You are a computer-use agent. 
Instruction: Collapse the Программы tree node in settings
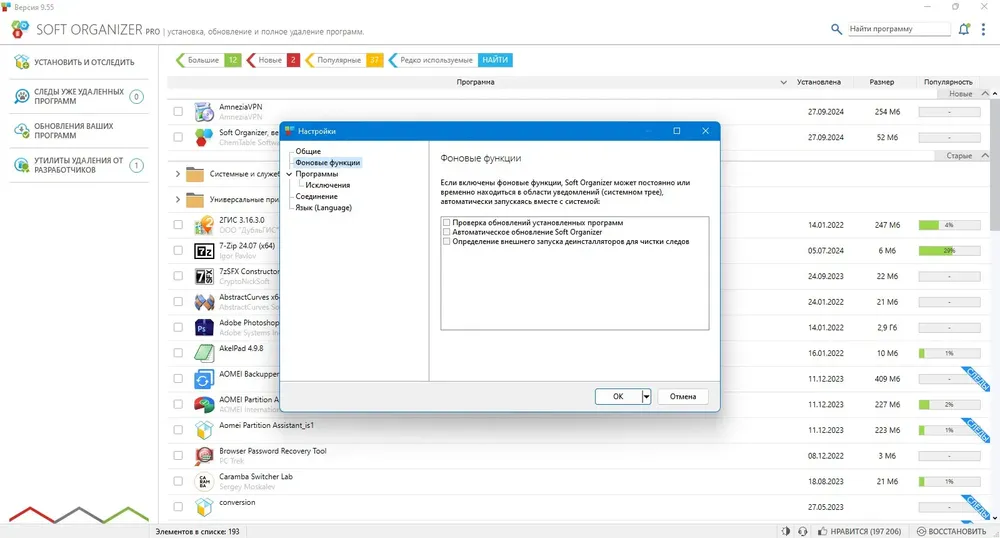point(290,174)
